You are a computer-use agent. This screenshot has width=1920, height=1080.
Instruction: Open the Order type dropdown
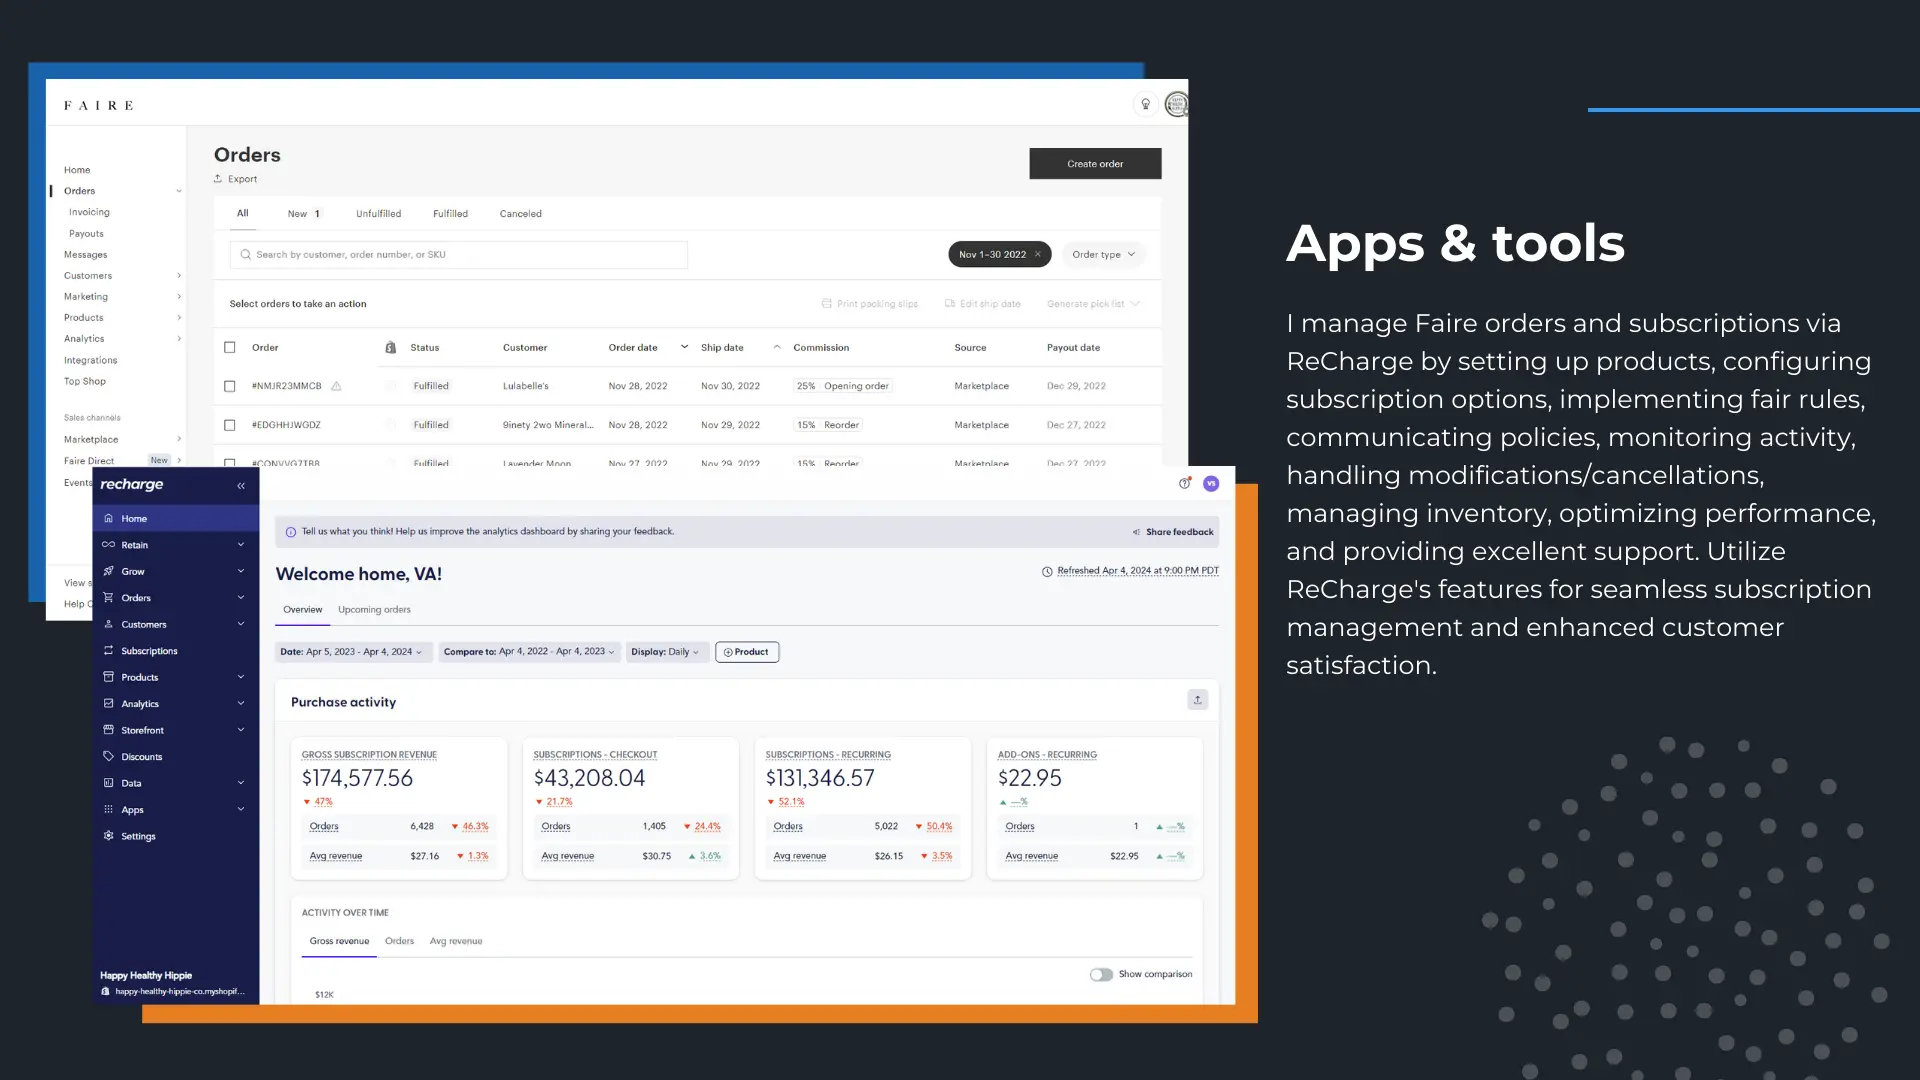[1104, 254]
